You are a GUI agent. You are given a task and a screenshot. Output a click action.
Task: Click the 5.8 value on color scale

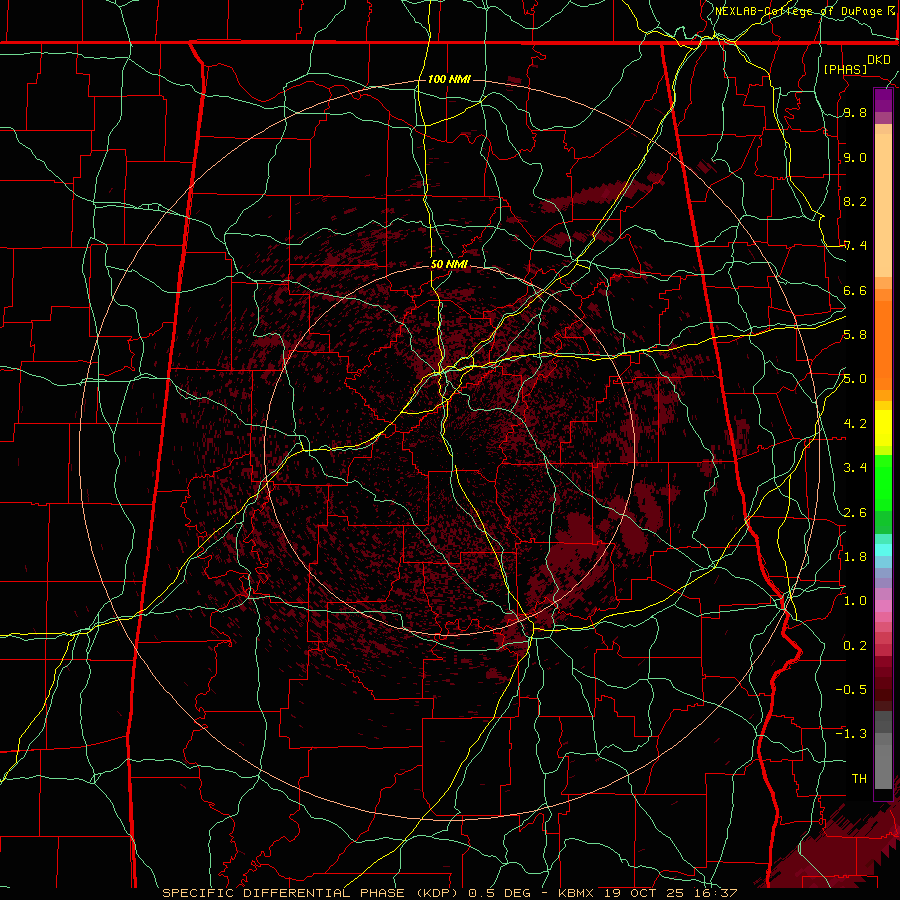[855, 335]
